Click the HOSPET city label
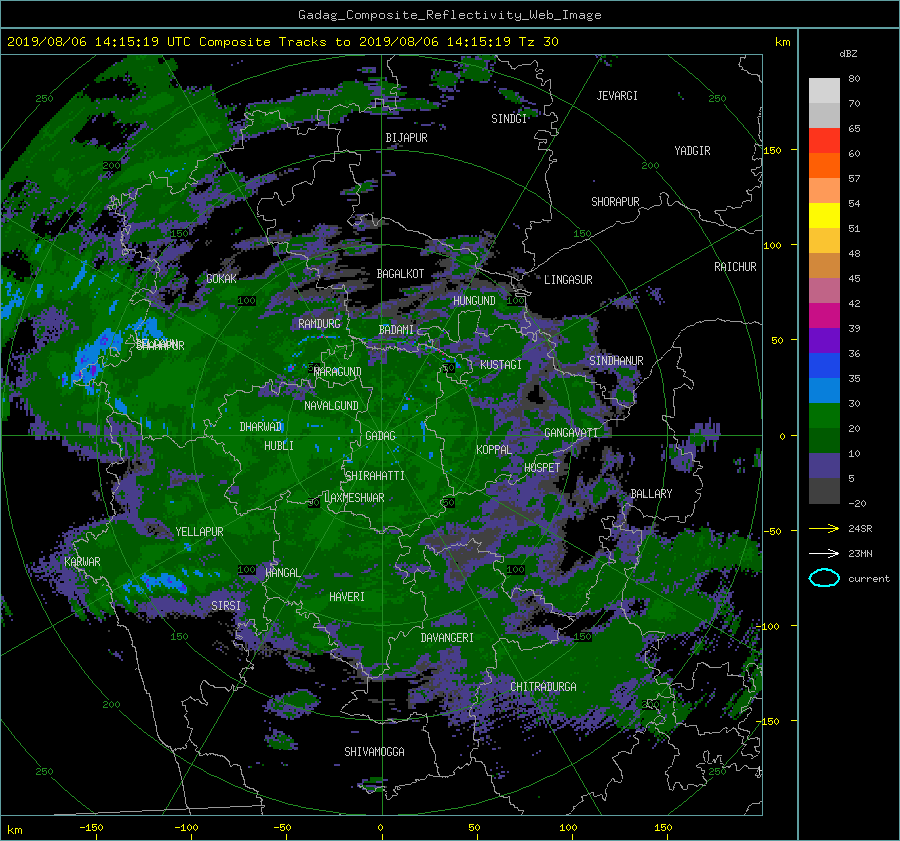 [x=542, y=468]
